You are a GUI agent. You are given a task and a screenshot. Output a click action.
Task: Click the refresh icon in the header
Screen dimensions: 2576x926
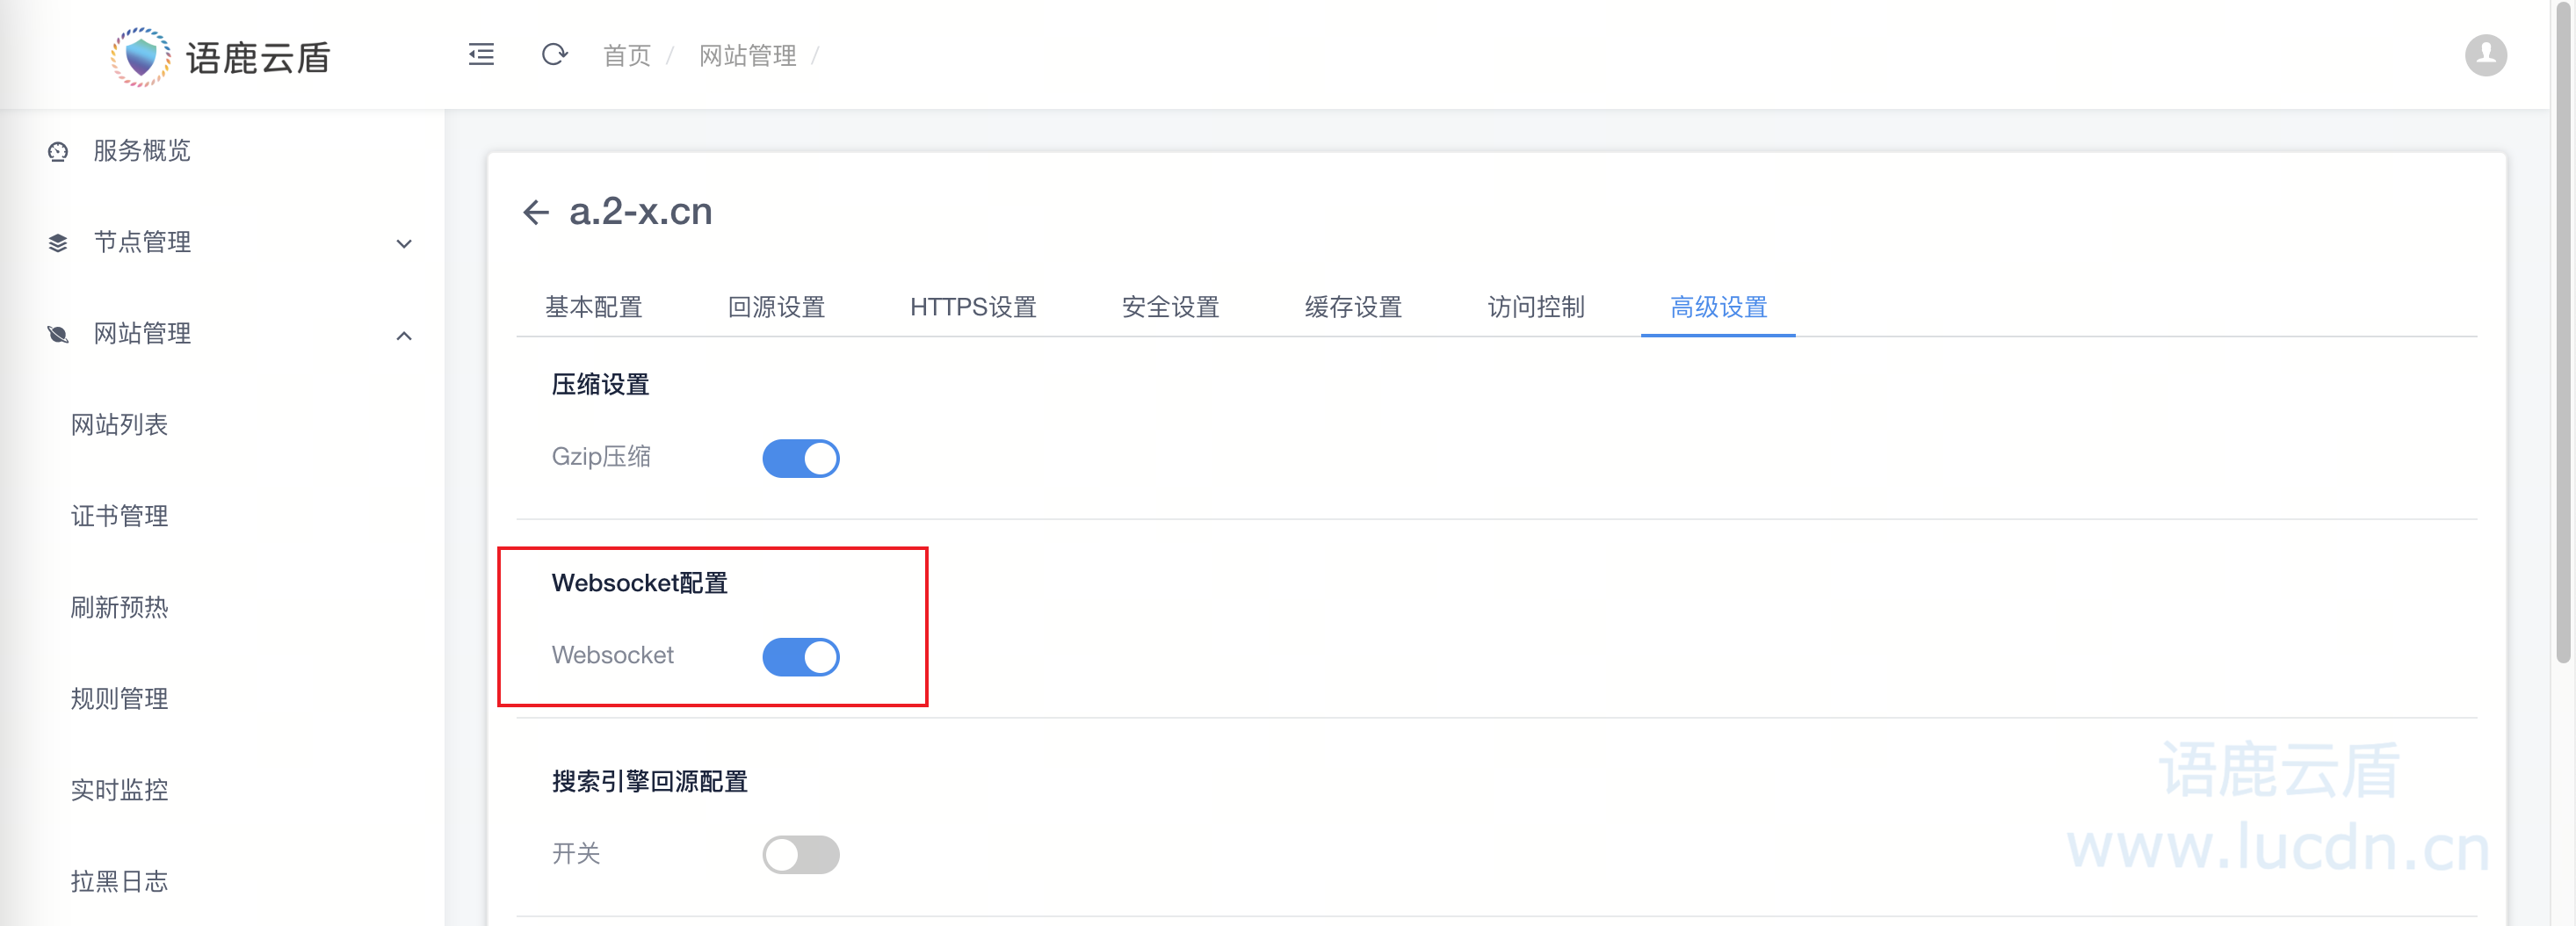[555, 55]
